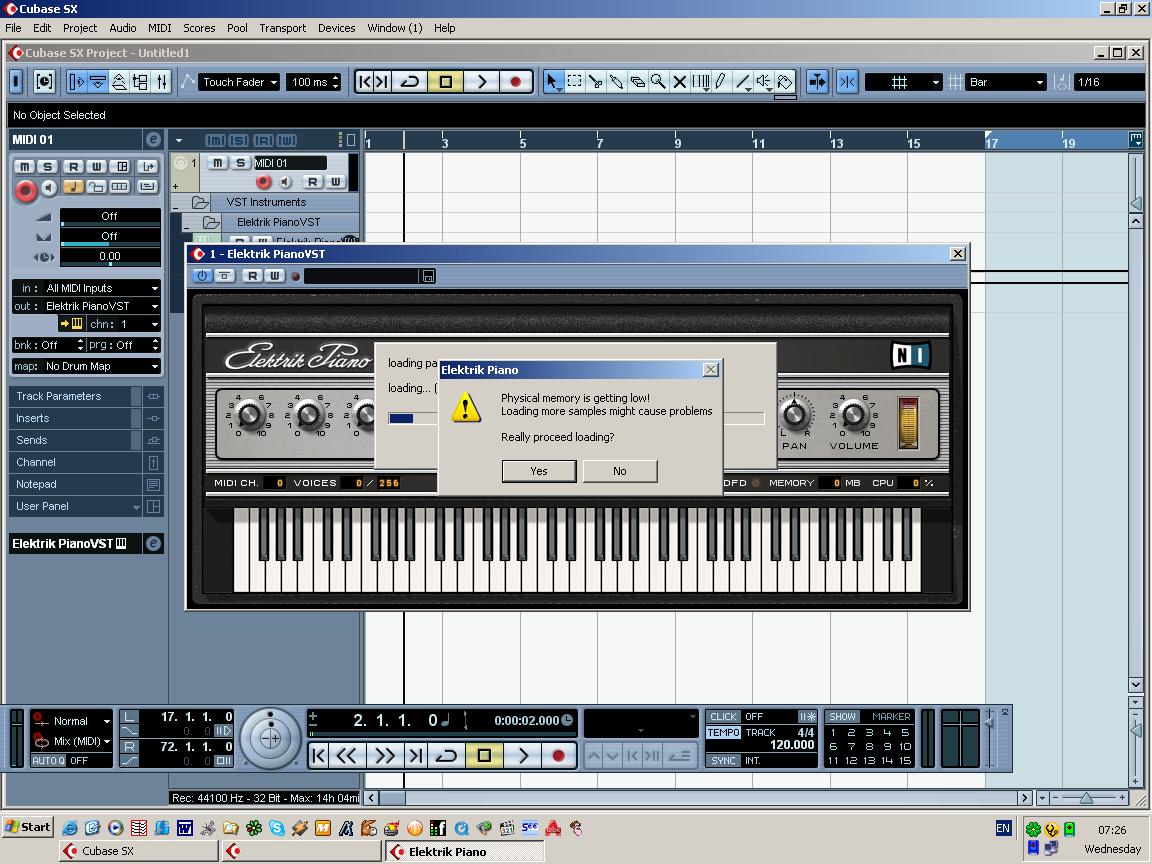The height and width of the screenshot is (864, 1152).
Task: Select the Zoom magnifier tool
Action: [658, 82]
